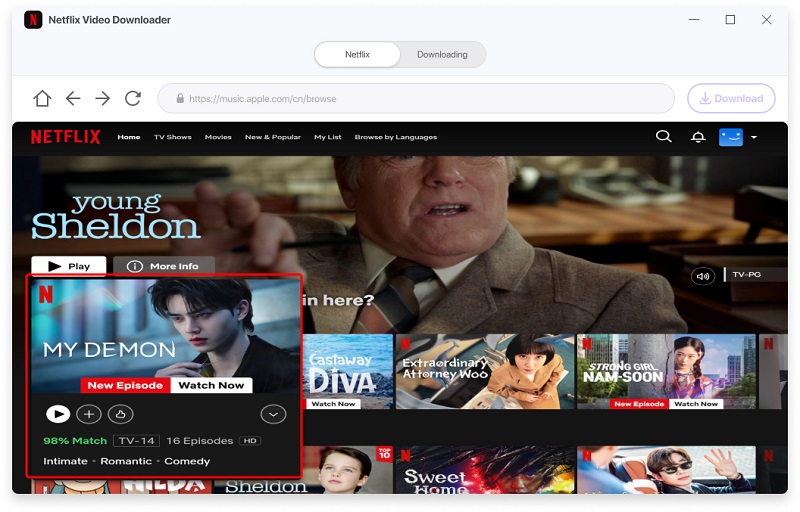800x512 pixels.
Task: Open New & Popular section
Action: click(272, 137)
